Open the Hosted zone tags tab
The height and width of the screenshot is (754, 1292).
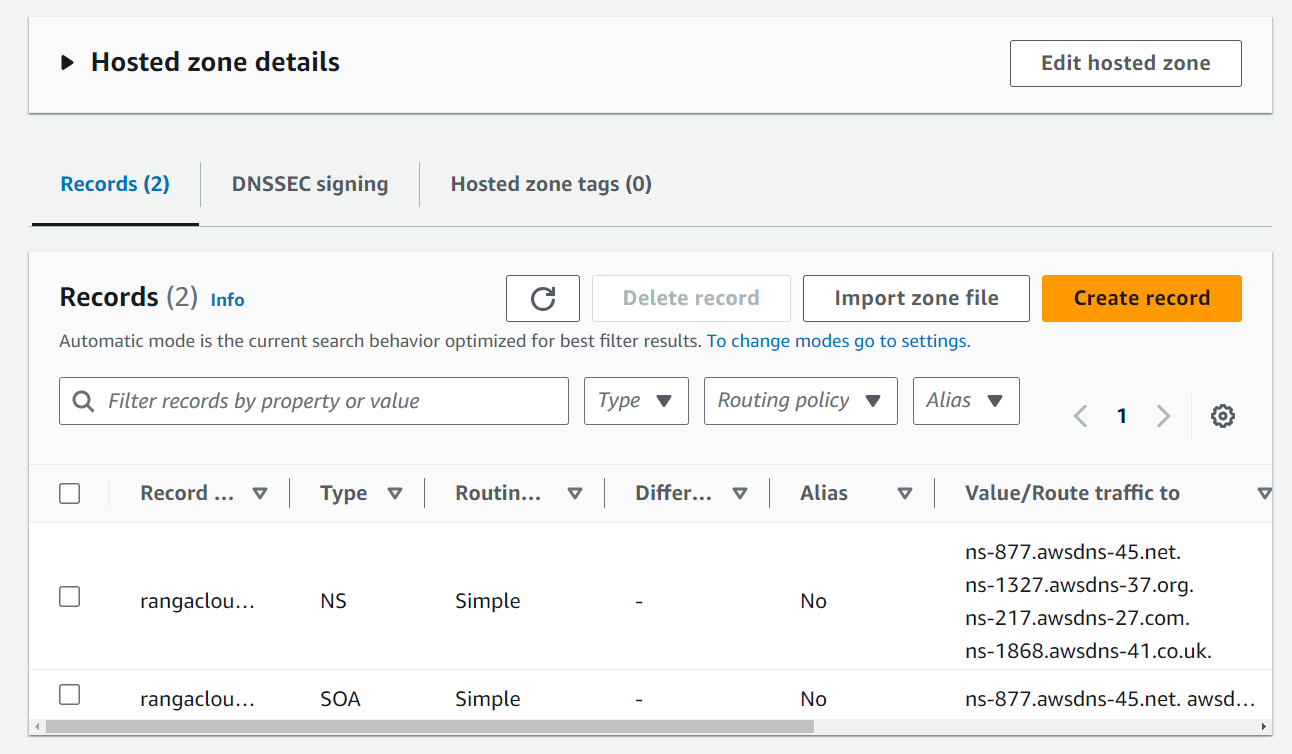(550, 184)
